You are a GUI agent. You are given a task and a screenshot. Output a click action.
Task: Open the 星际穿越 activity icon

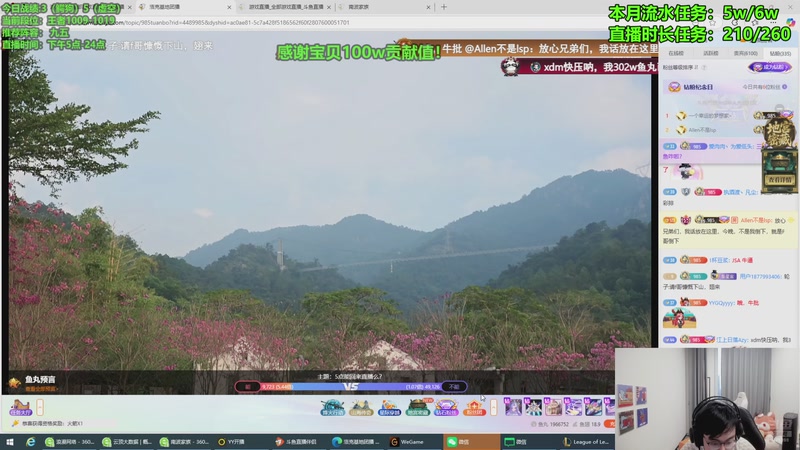389,408
